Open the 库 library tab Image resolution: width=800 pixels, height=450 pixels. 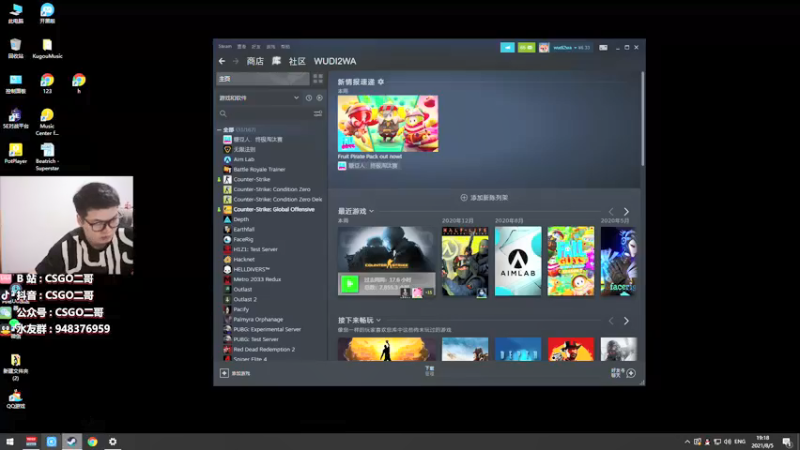coord(276,61)
